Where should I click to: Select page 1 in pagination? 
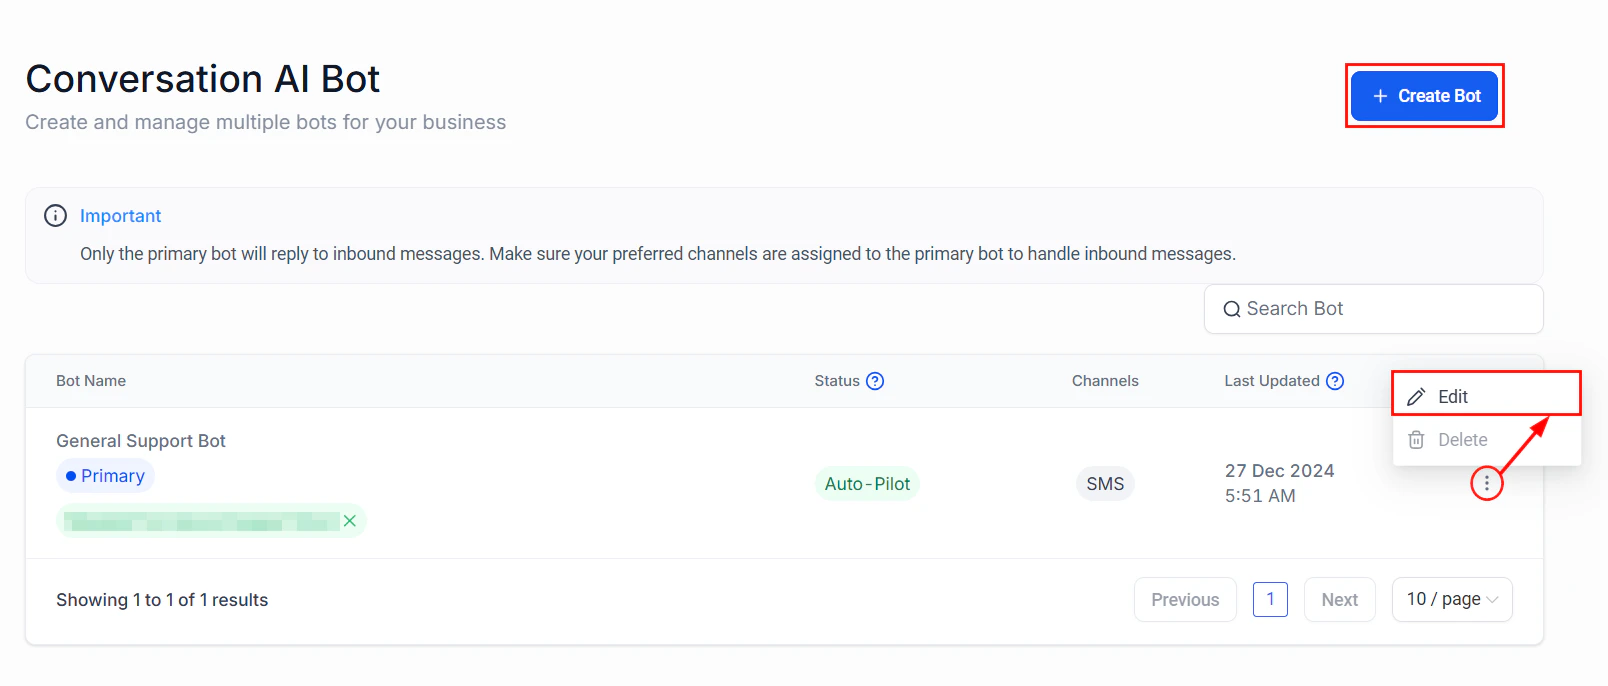point(1270,599)
